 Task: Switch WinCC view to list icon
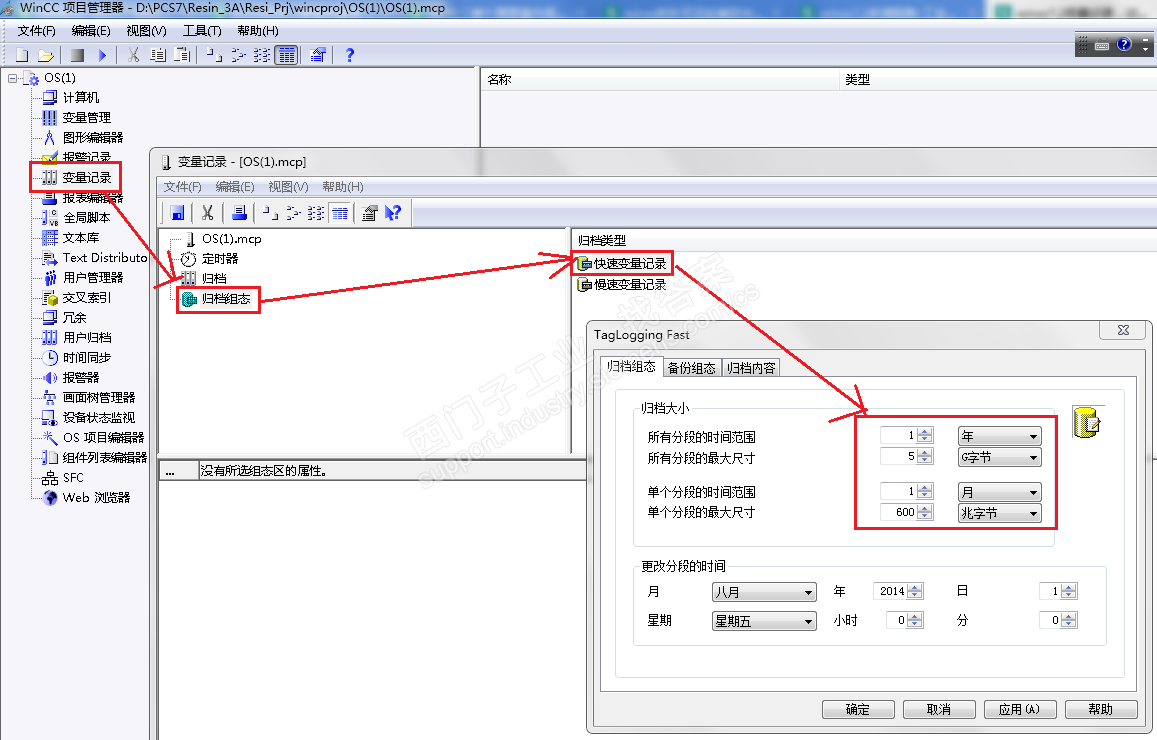262,55
